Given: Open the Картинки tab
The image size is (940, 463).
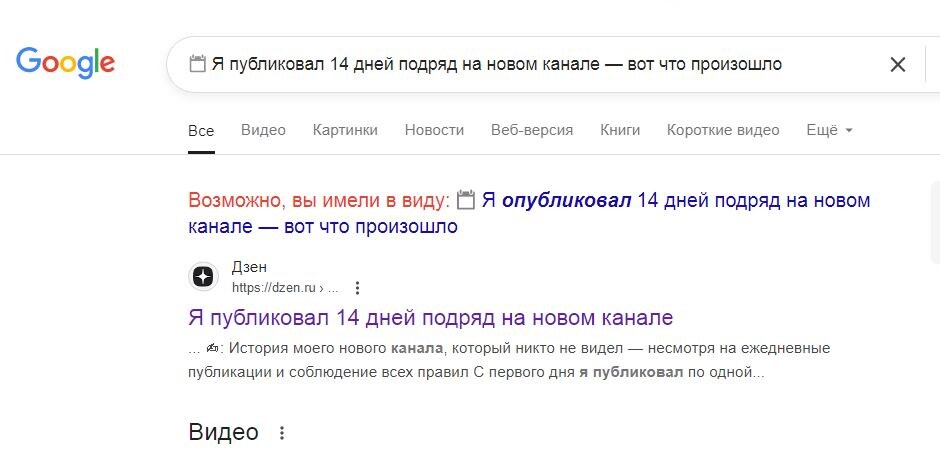Looking at the screenshot, I should (x=345, y=130).
